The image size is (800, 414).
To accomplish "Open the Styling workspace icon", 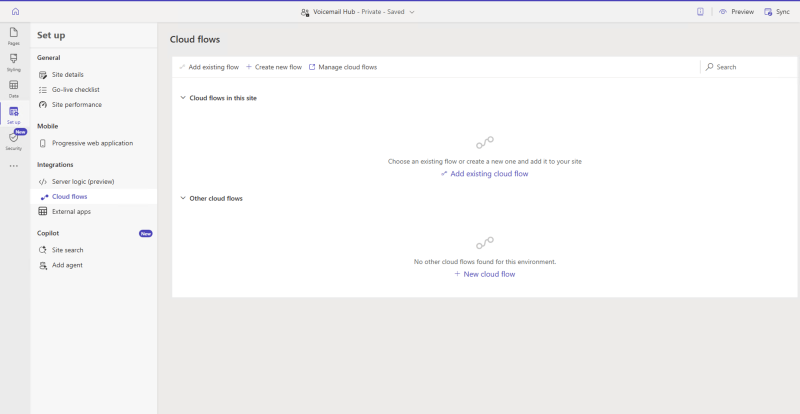I will (x=14, y=62).
